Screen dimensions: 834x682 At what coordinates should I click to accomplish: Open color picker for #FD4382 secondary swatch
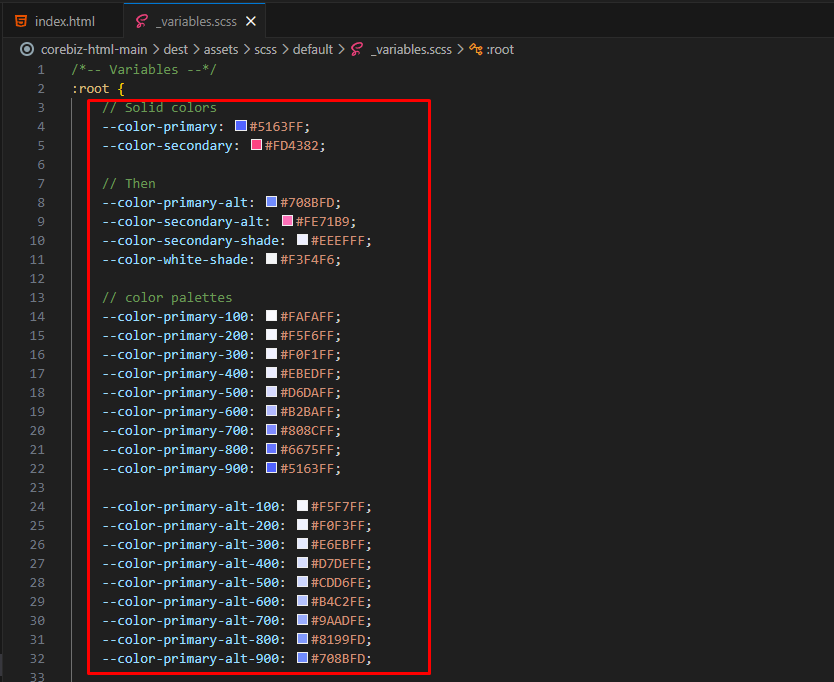tap(256, 145)
